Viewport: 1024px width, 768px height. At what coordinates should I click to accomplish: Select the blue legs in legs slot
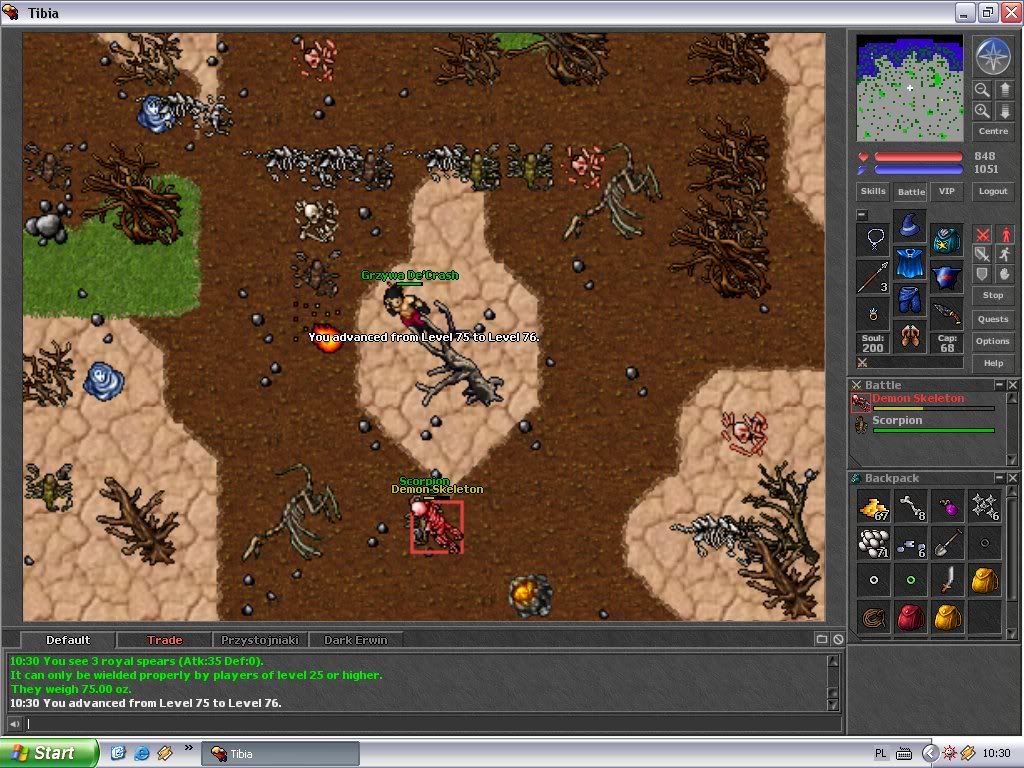point(910,300)
